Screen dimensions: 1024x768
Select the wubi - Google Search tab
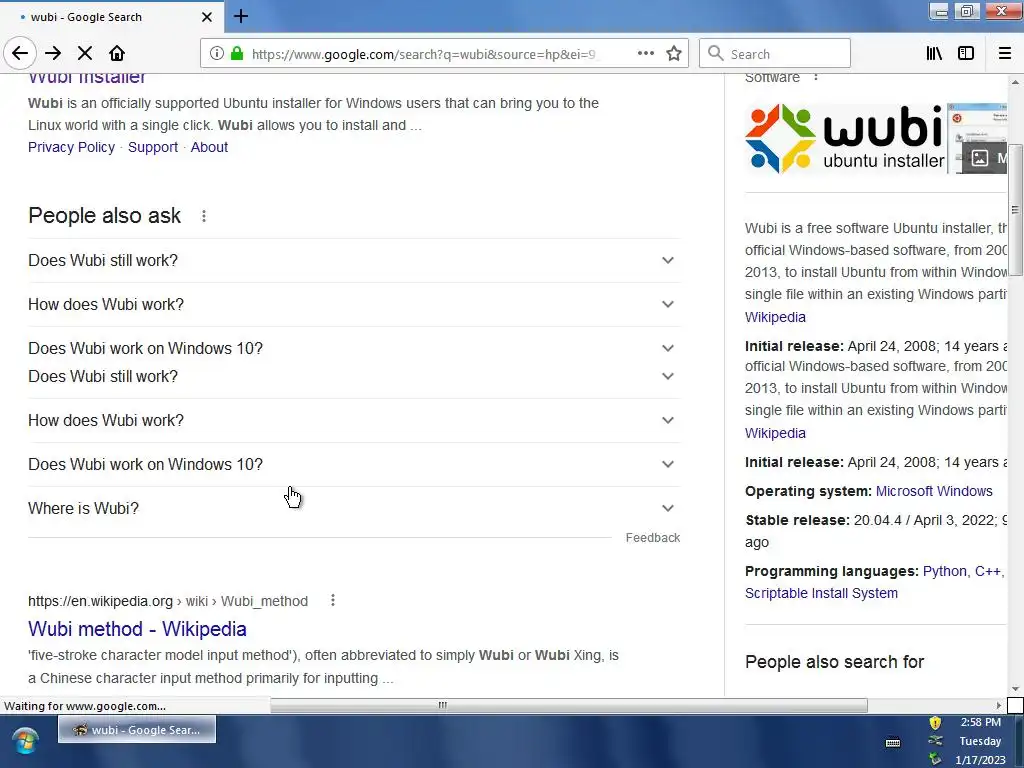coord(111,17)
